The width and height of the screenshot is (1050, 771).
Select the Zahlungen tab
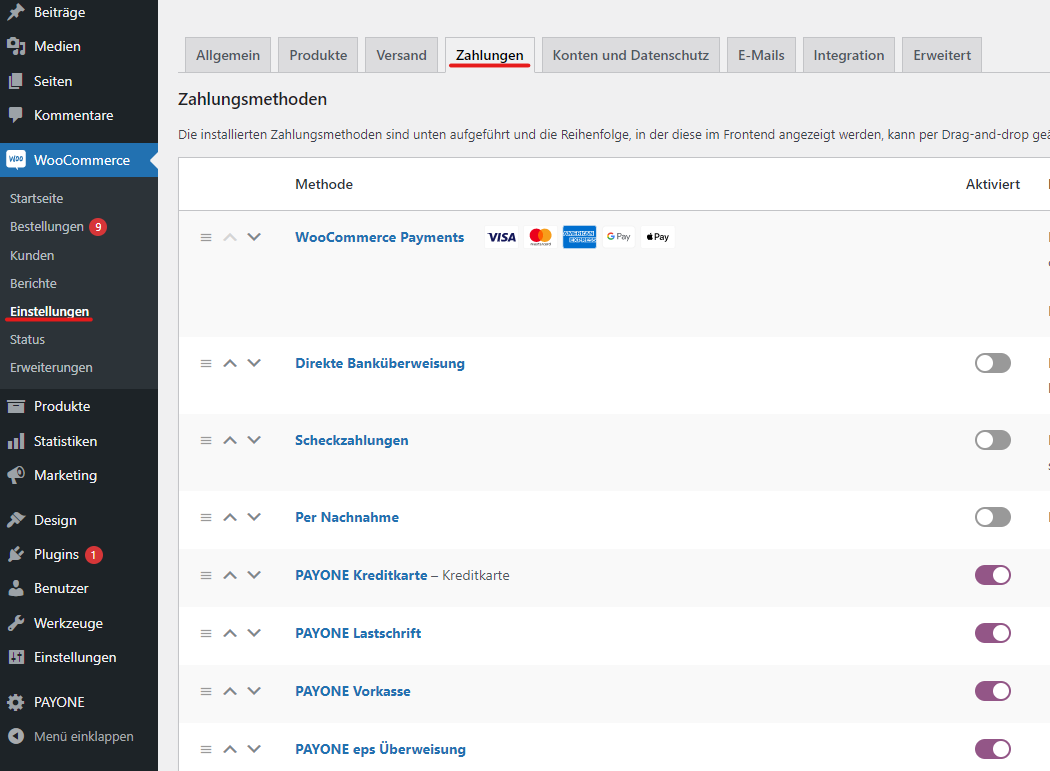pos(490,55)
